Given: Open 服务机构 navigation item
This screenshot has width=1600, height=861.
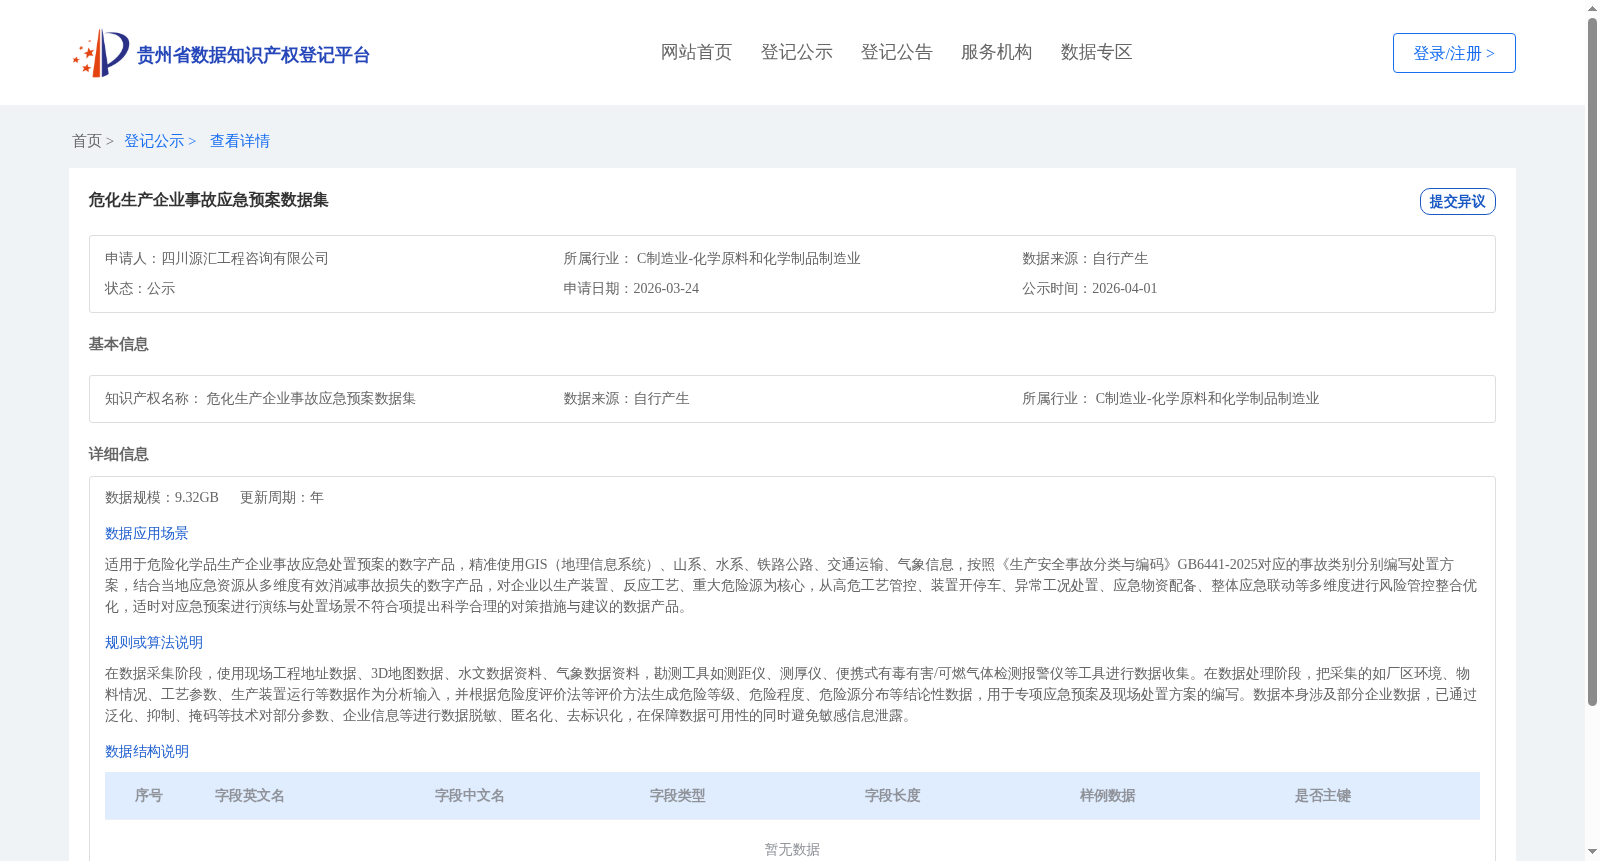Looking at the screenshot, I should tap(996, 52).
